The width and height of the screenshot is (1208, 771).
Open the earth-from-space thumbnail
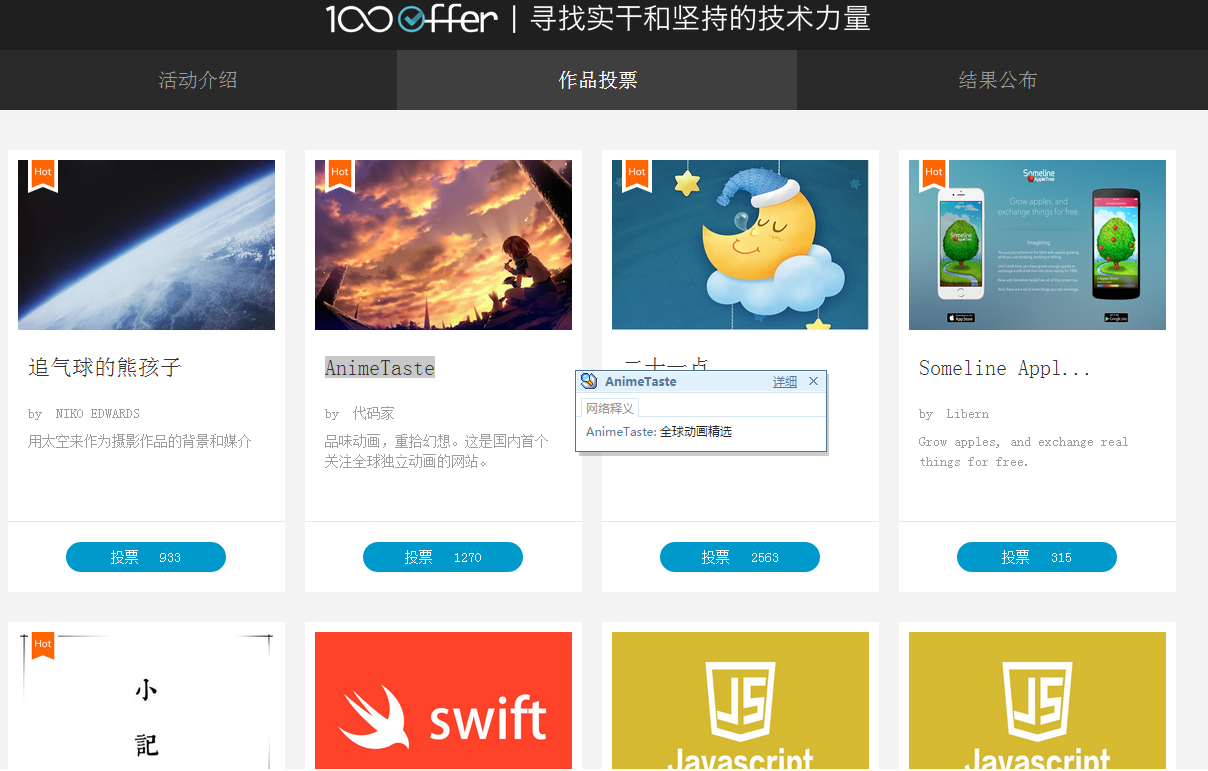click(146, 245)
